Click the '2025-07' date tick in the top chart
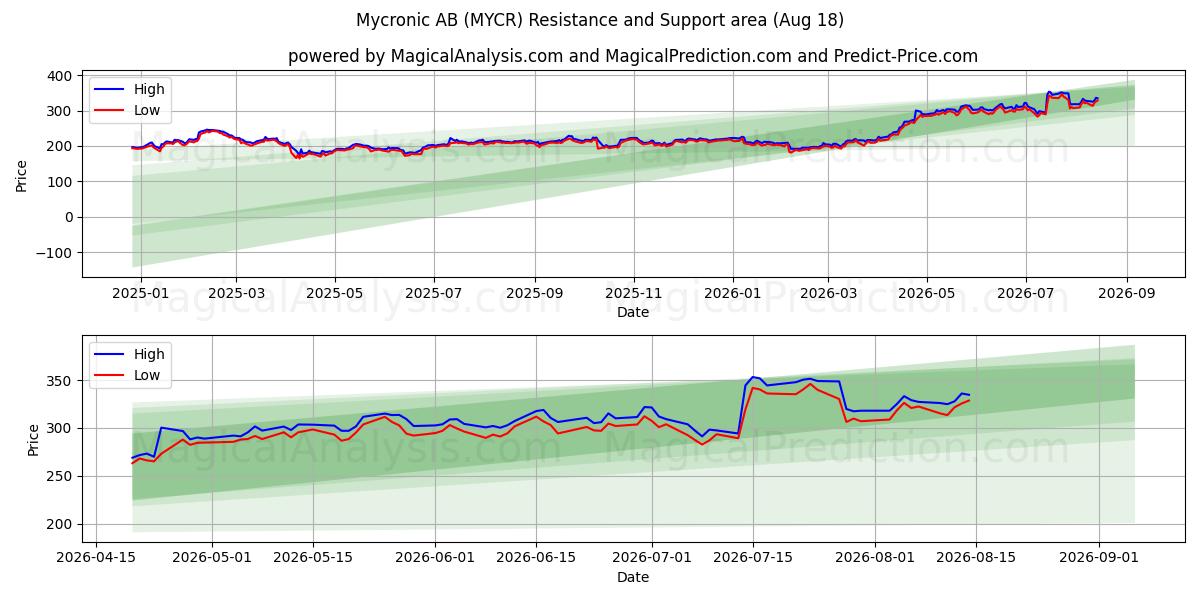Viewport: 1200px width, 600px height. [x=433, y=294]
